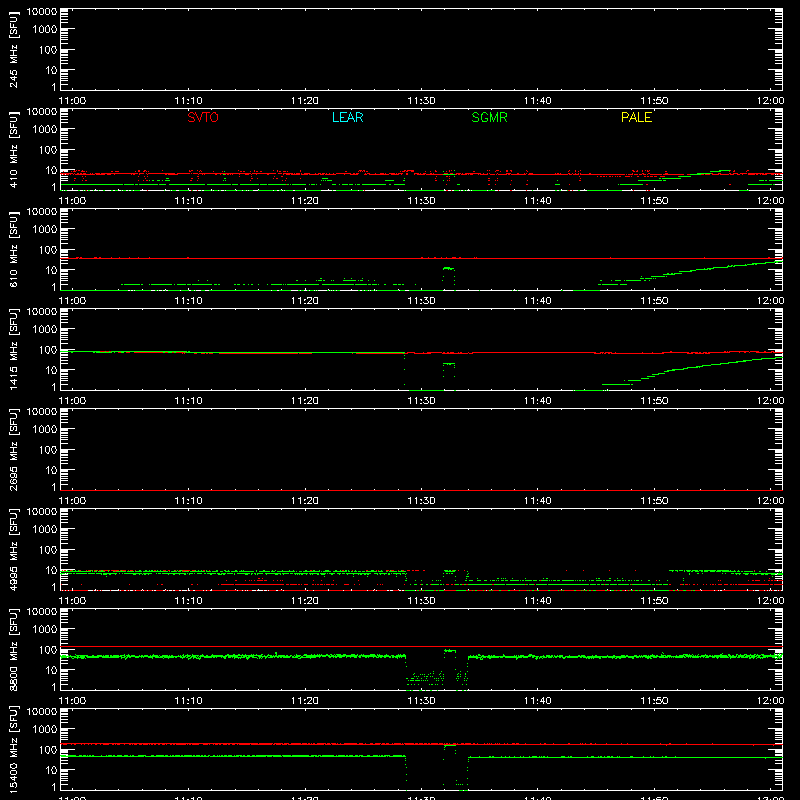Click the 100 tick label on the 4995 MHz axis

tap(48, 549)
